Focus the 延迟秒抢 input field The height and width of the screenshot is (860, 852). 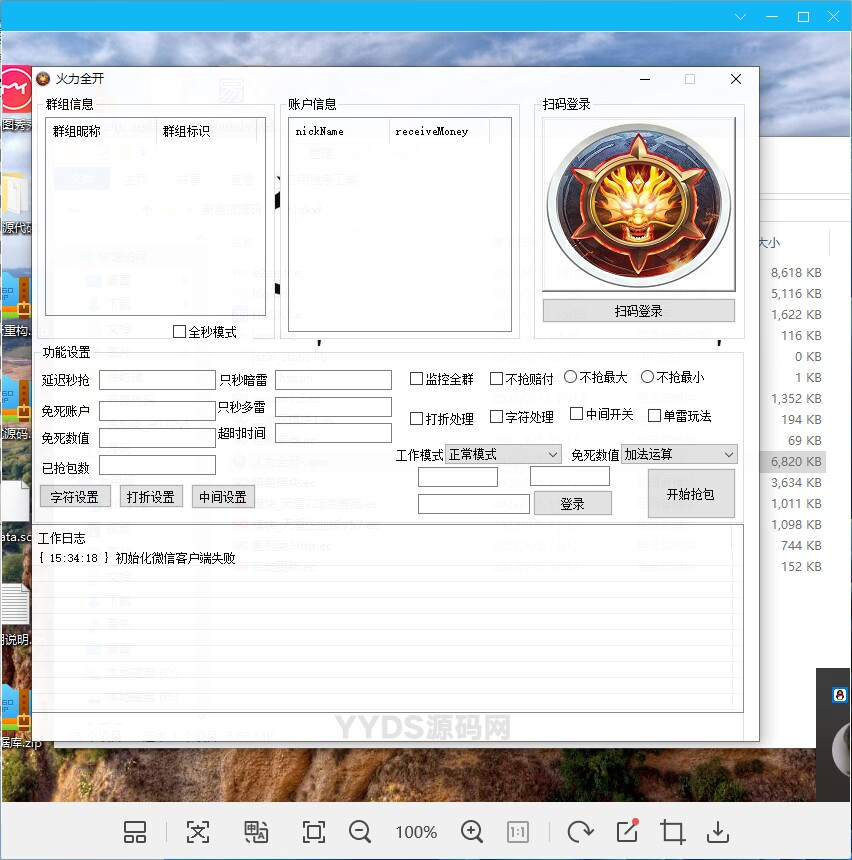[157, 380]
